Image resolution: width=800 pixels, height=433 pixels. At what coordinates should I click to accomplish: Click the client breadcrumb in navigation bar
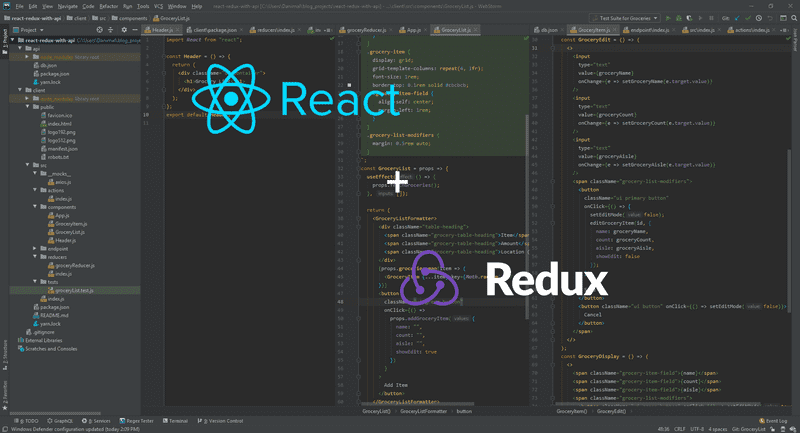[77, 18]
